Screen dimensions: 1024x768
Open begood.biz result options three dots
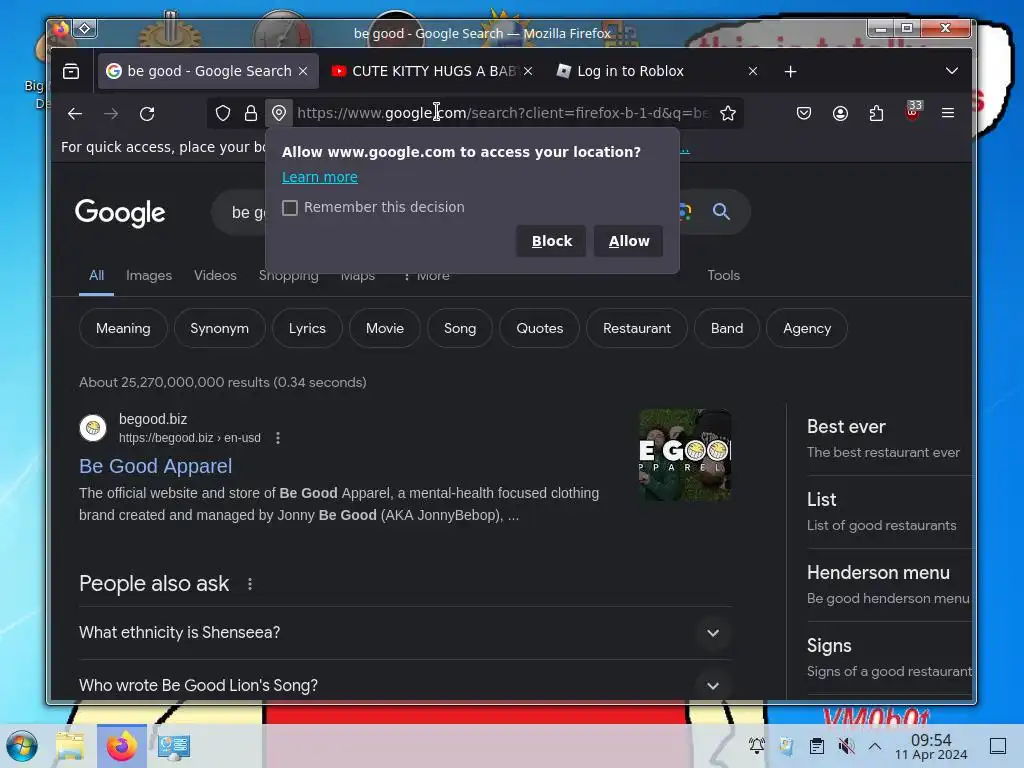(x=278, y=438)
